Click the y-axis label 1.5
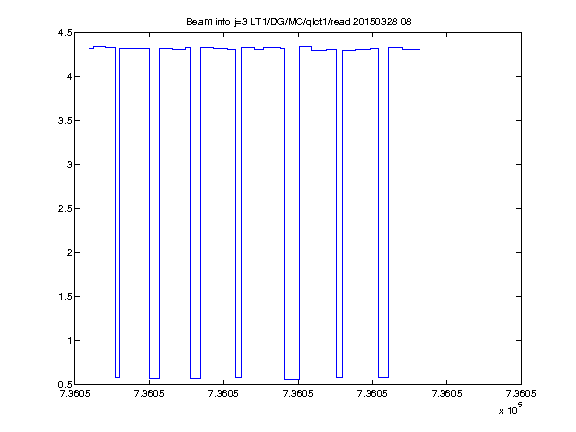 tap(65, 296)
